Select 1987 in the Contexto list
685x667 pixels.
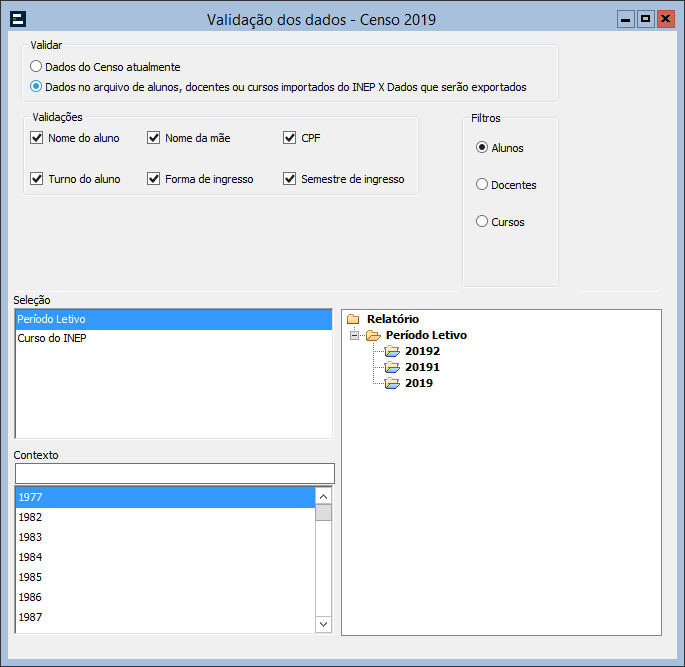166,617
